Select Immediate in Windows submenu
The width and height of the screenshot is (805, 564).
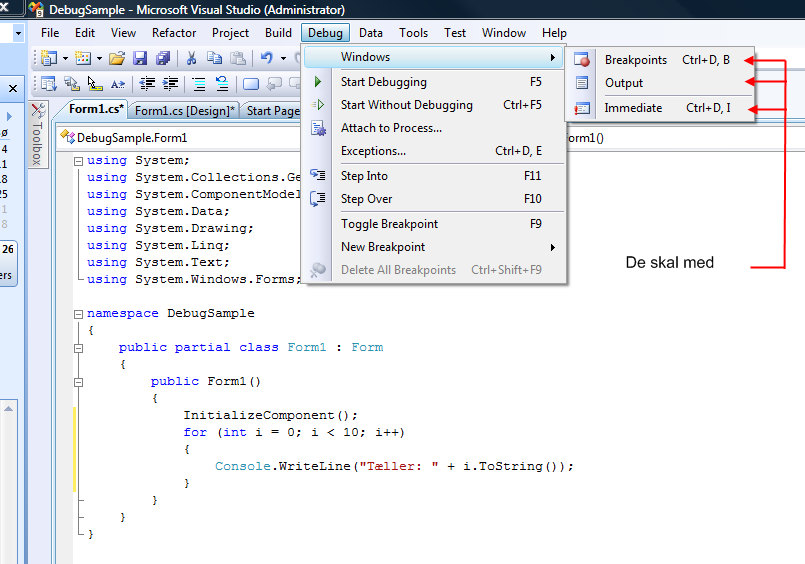(660, 108)
